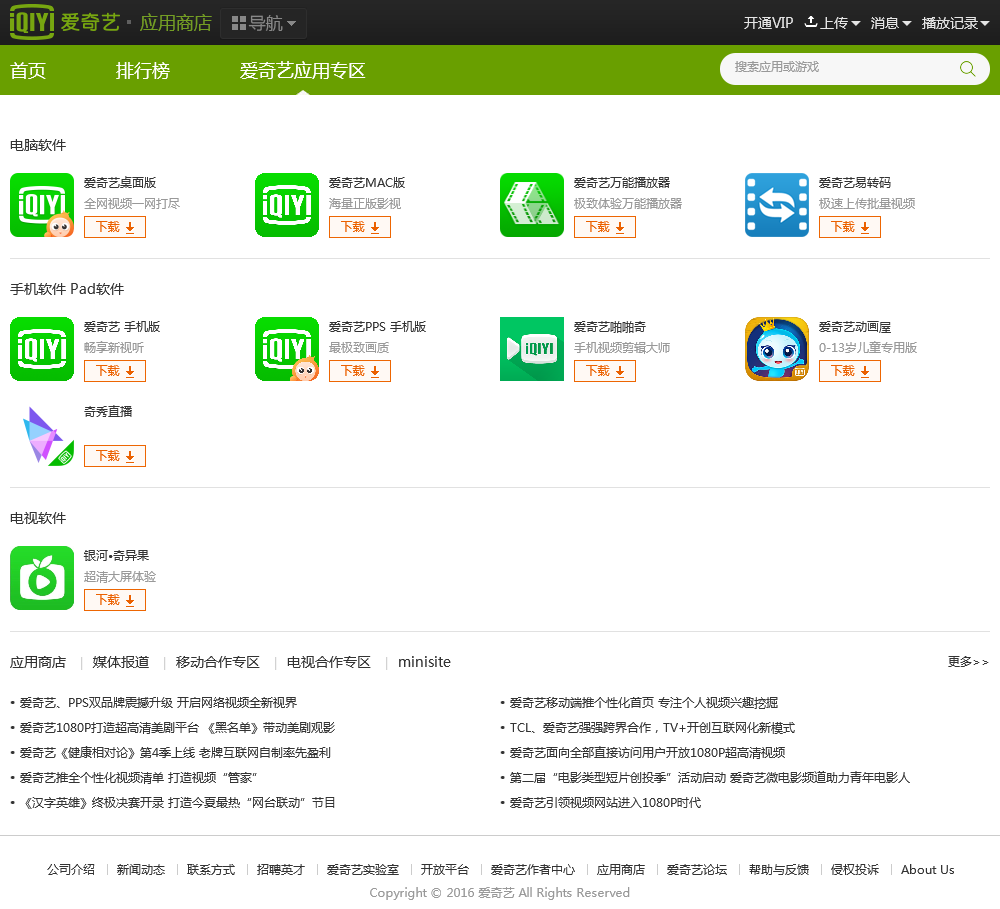The height and width of the screenshot is (909, 1000).
Task: Click 开通VIP link
Action: click(x=768, y=23)
